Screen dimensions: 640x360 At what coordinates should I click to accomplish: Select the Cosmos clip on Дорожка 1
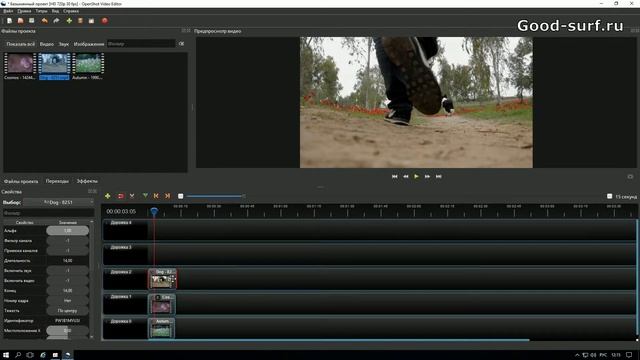coord(162,304)
